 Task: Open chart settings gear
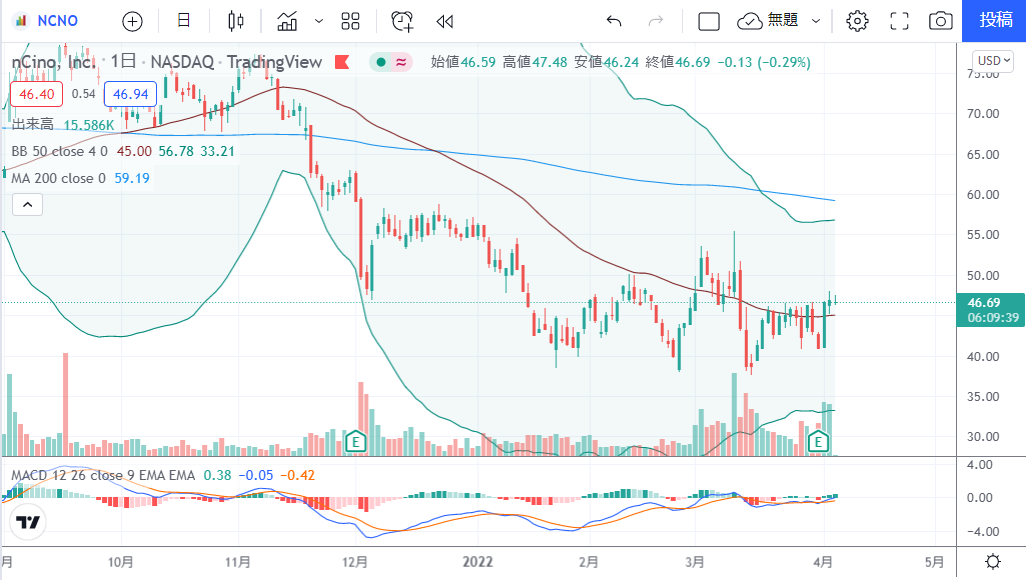(857, 22)
